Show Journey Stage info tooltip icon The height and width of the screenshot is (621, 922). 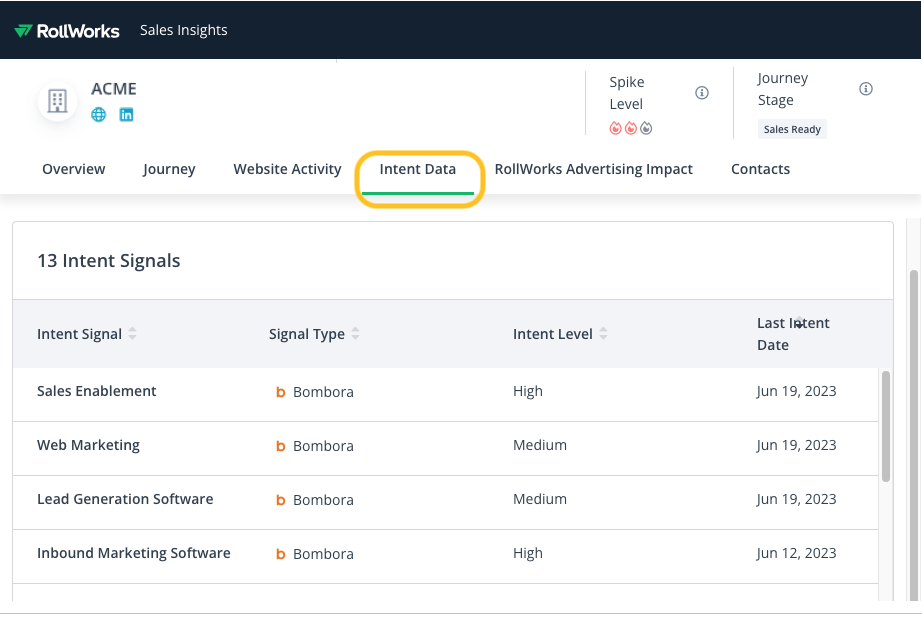click(x=866, y=89)
